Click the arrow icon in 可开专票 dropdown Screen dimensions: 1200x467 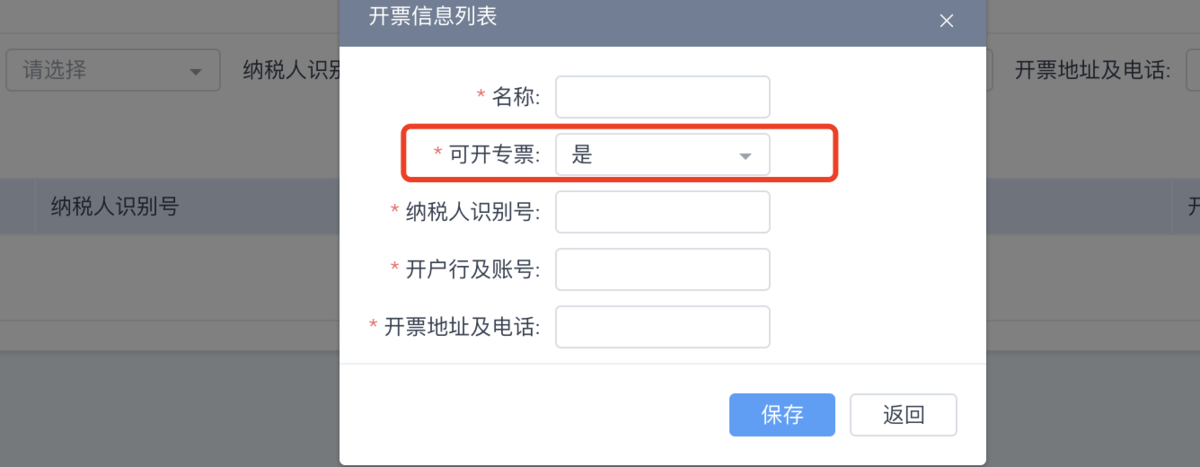744,156
